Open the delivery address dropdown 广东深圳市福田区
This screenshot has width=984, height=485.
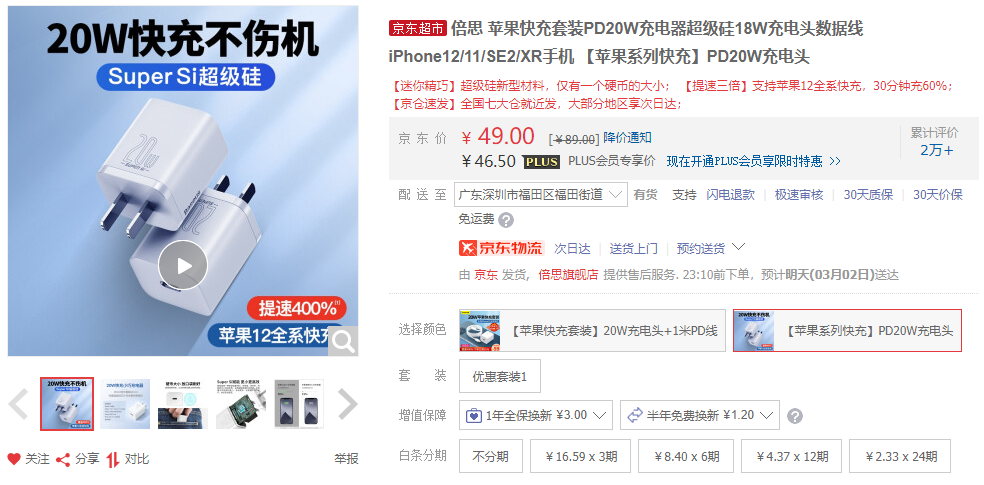[x=541, y=195]
